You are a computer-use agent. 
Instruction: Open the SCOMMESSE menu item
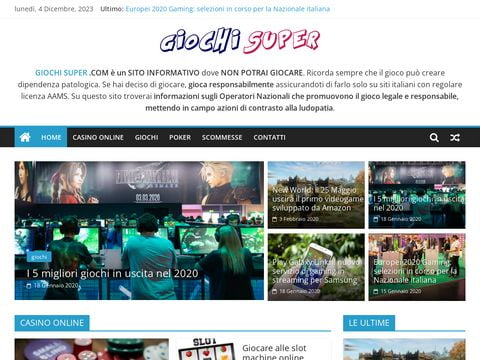(222, 137)
